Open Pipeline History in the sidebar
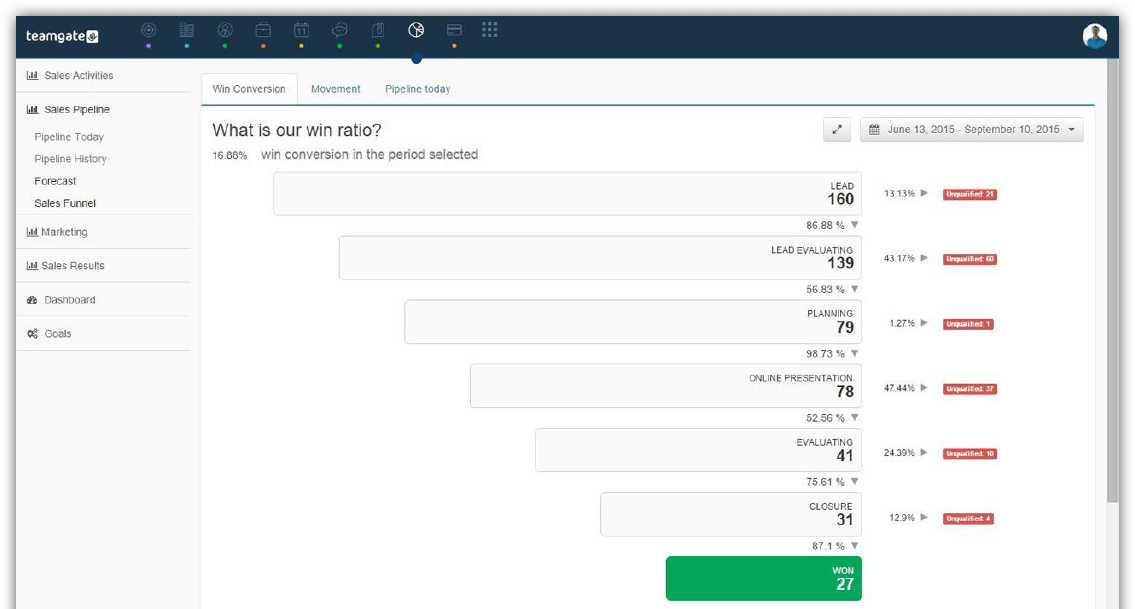 coord(70,159)
